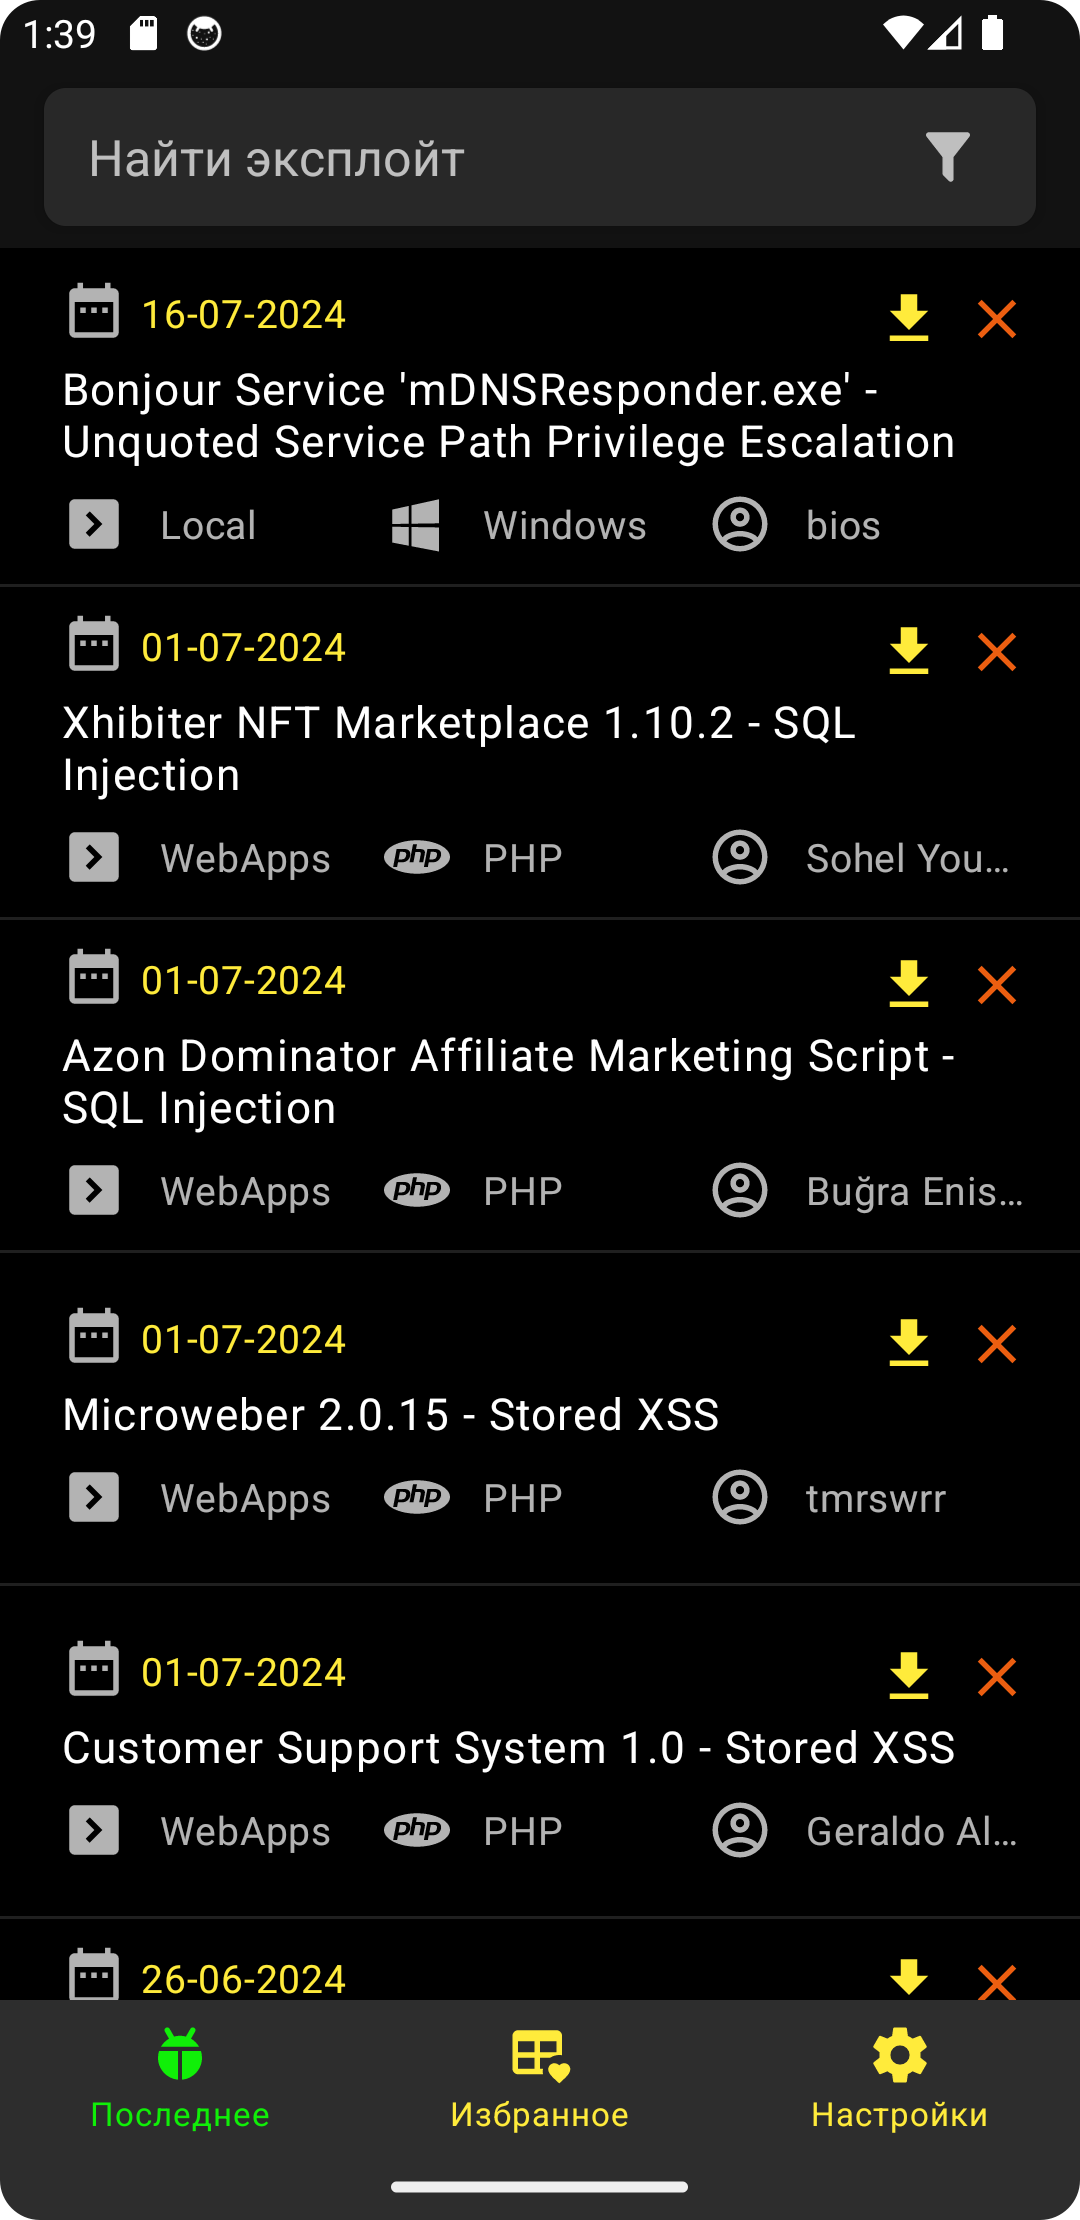Download Customer Support System 1.0 exploit

[908, 1676]
